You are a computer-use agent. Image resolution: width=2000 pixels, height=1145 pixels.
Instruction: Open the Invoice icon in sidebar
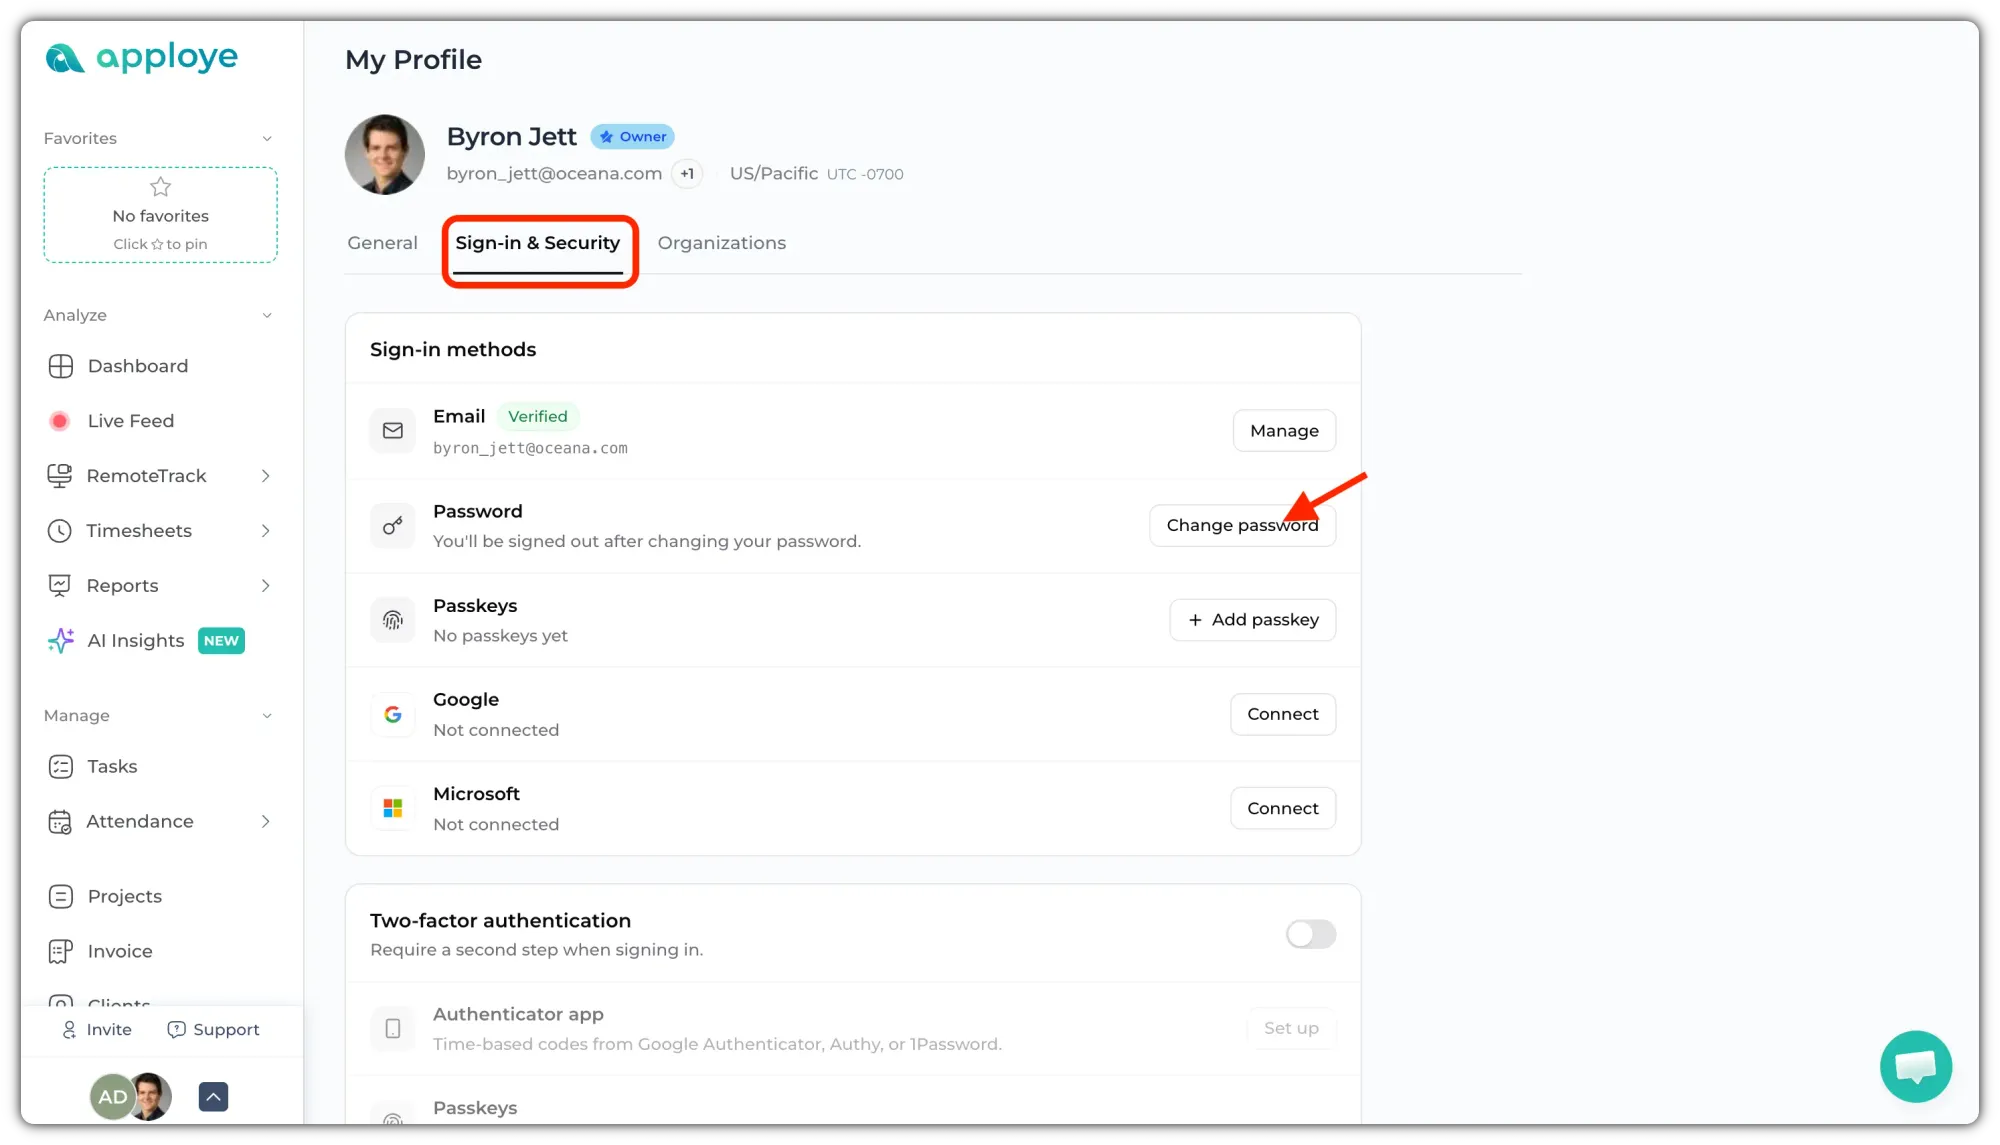(x=61, y=951)
